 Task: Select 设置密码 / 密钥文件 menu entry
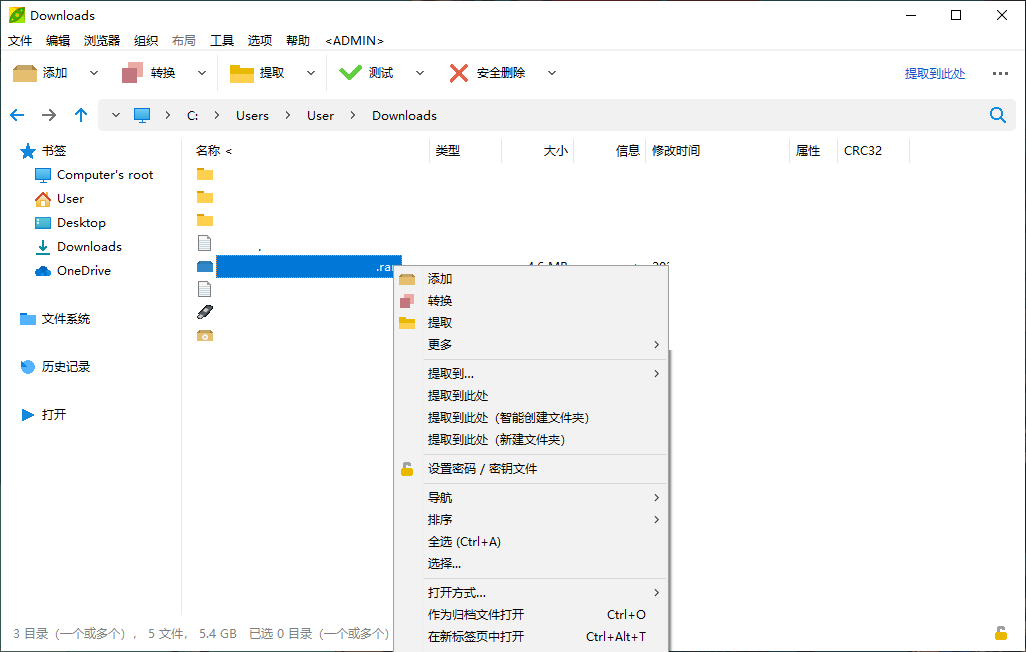(482, 469)
